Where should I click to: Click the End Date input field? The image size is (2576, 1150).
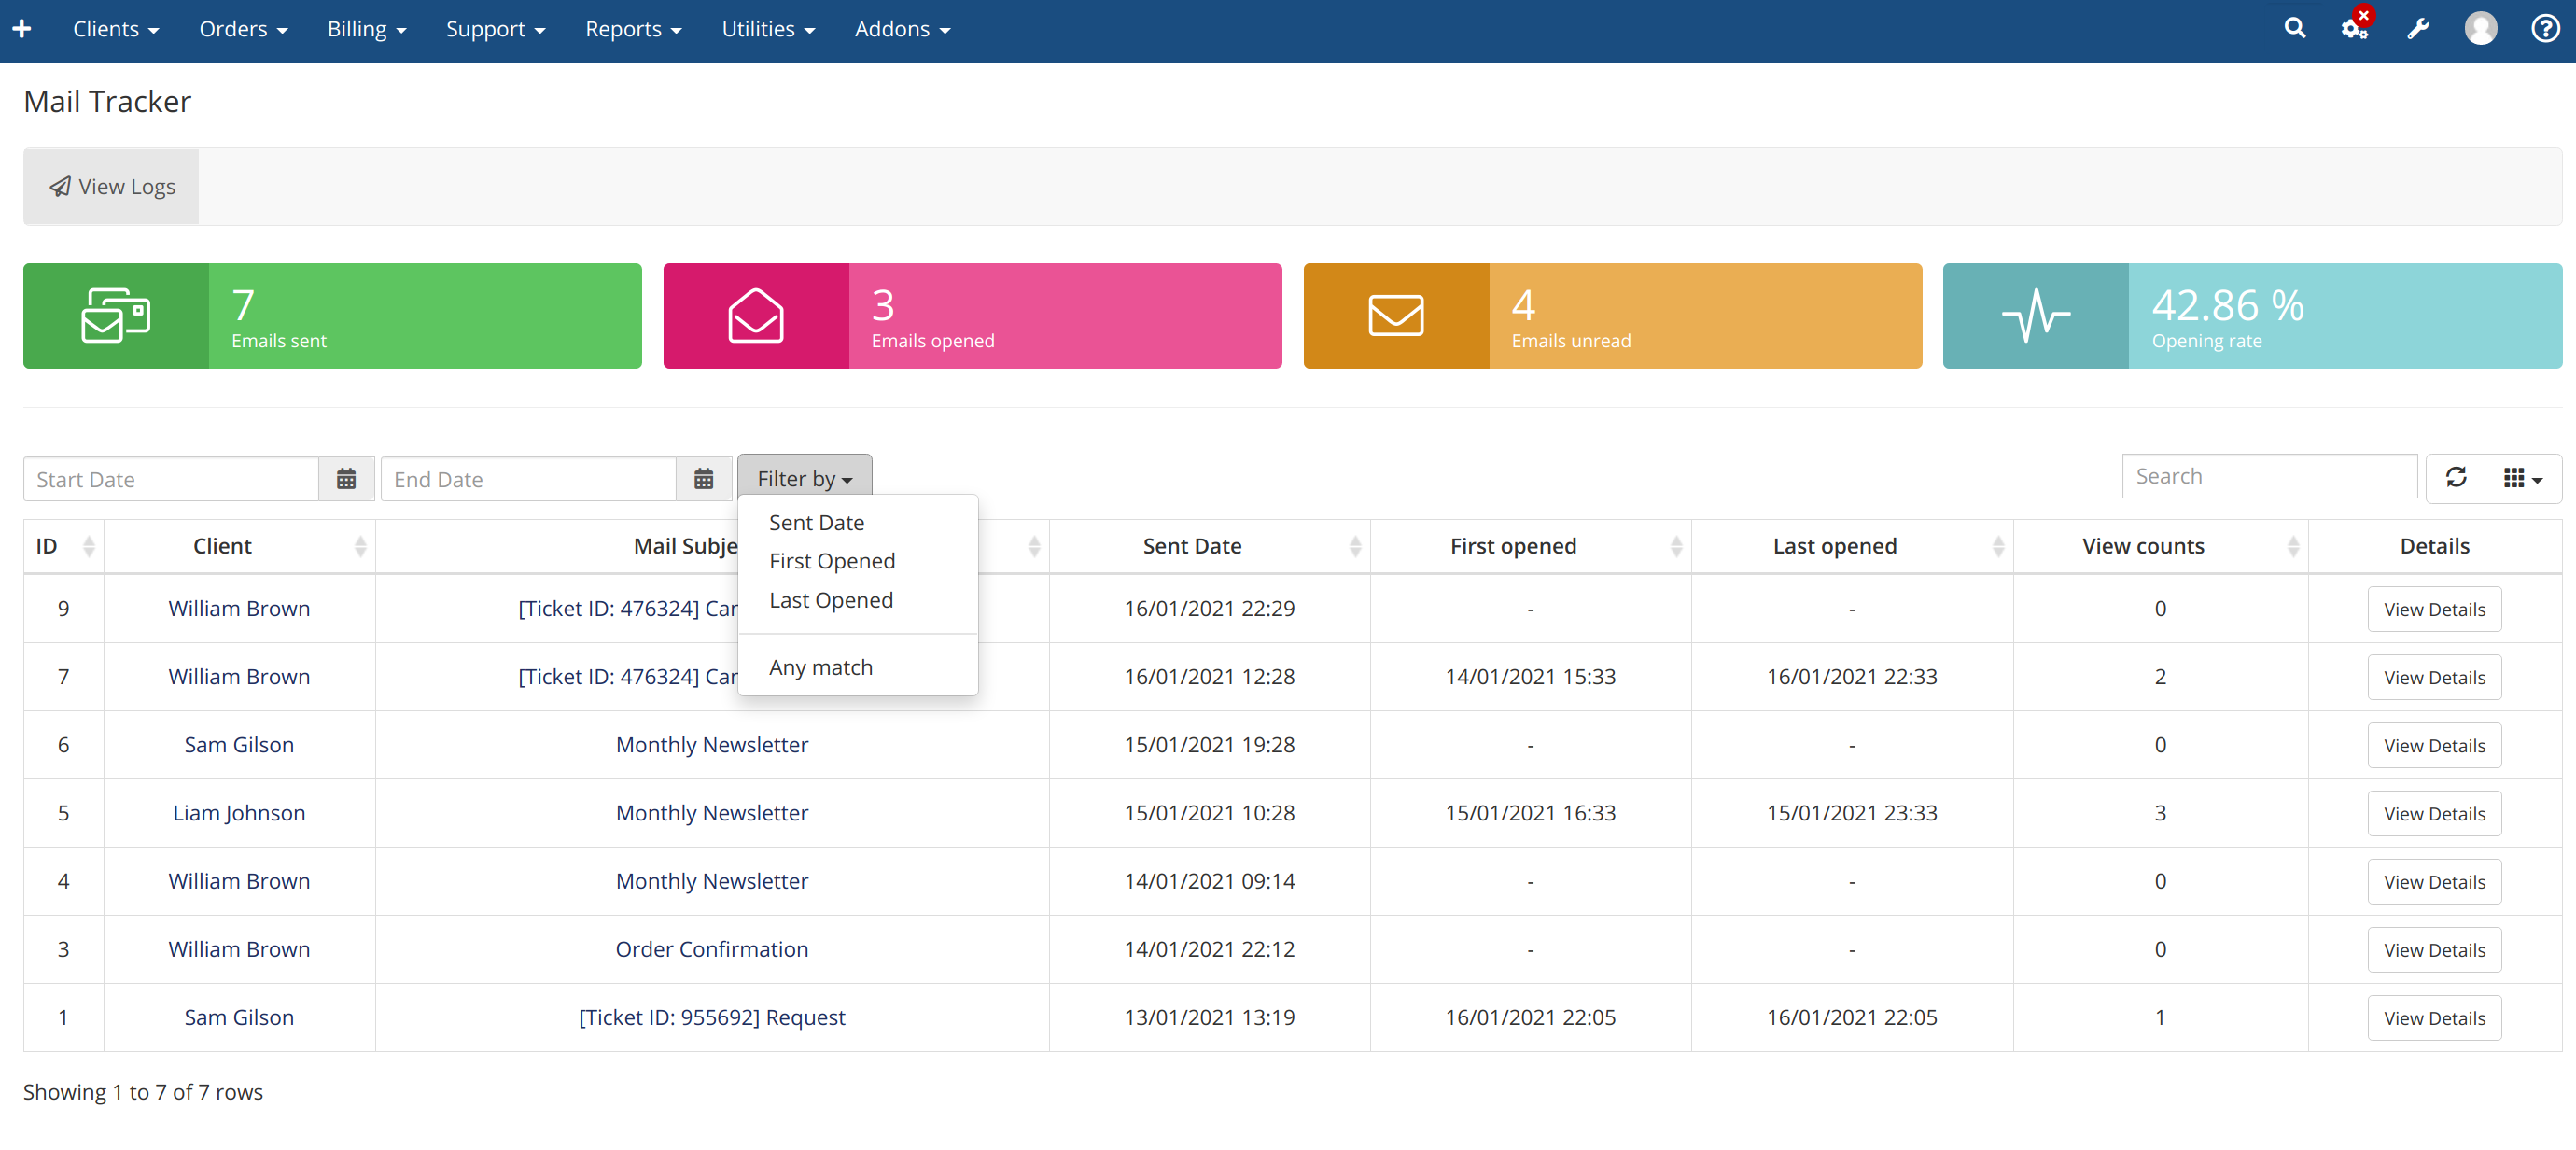pos(529,479)
